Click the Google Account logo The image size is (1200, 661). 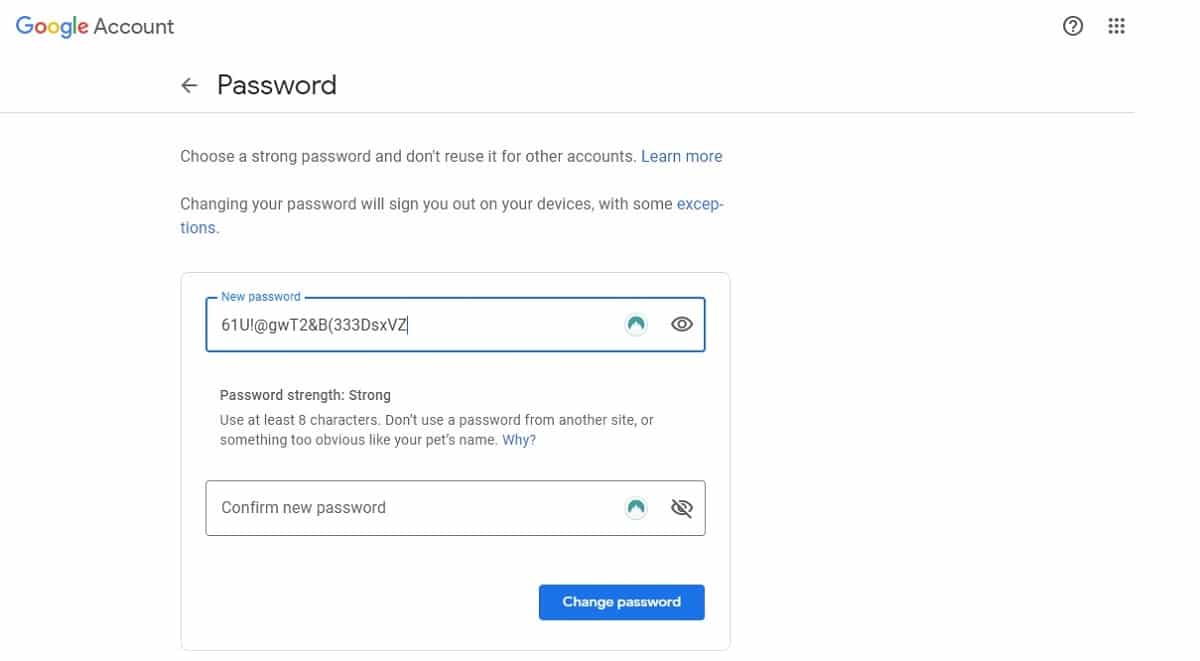[95, 27]
